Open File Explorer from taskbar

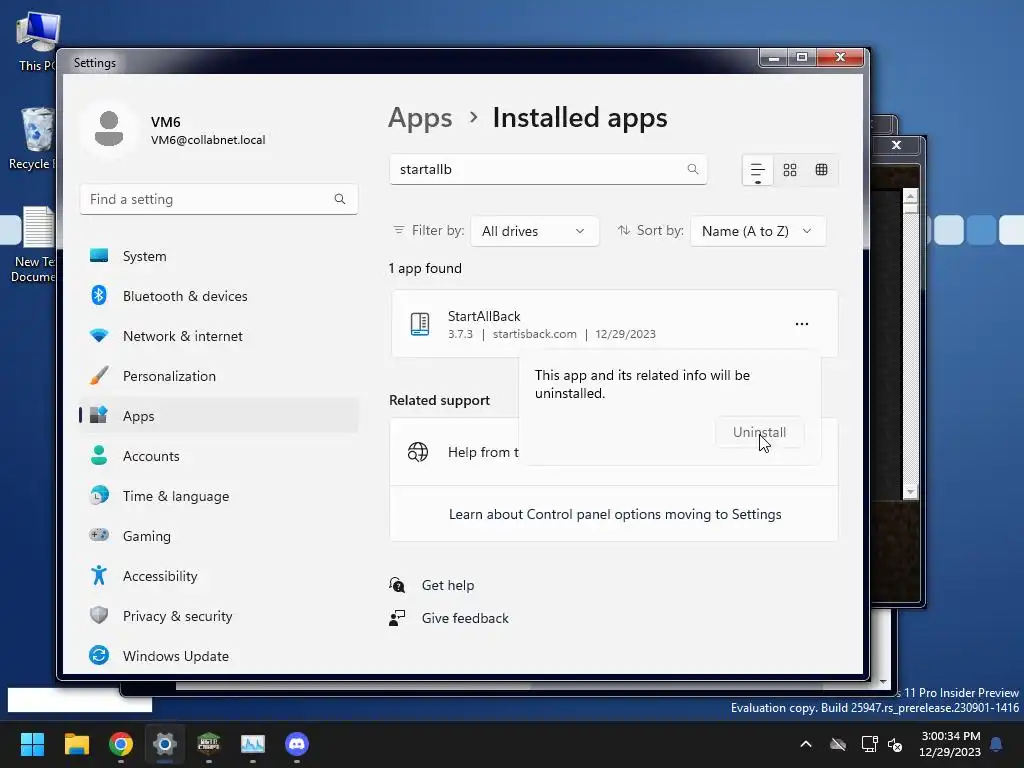77,744
